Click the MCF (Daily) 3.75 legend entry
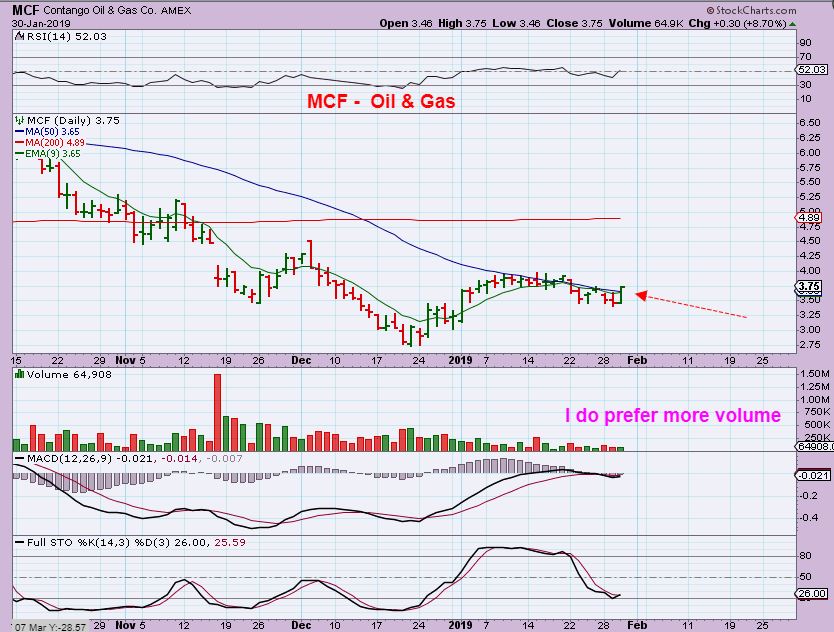The width and height of the screenshot is (834, 632). pos(73,121)
